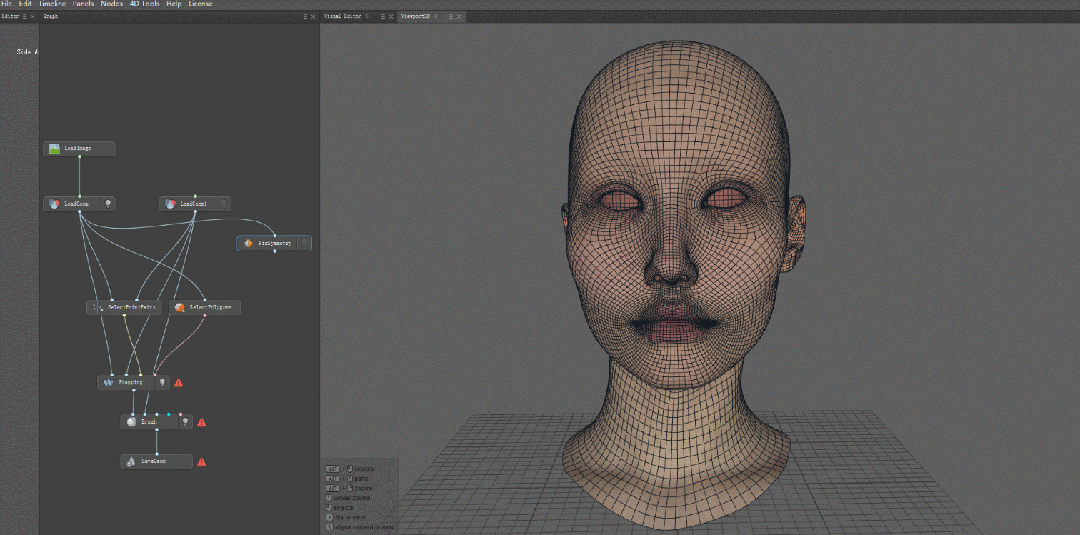Click the SaveGeom node error warning icon
The height and width of the screenshot is (535, 1080).
click(x=201, y=462)
